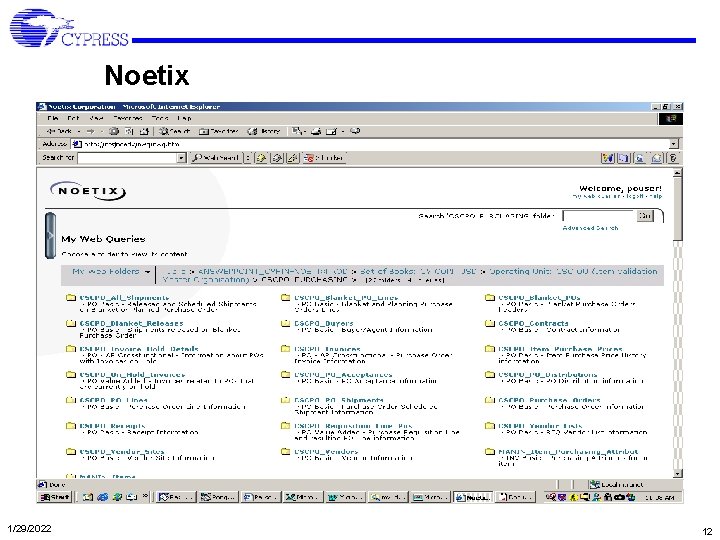Screen dimensions: 720x540
Task: Click the Go button next to search box
Action: click(645, 216)
